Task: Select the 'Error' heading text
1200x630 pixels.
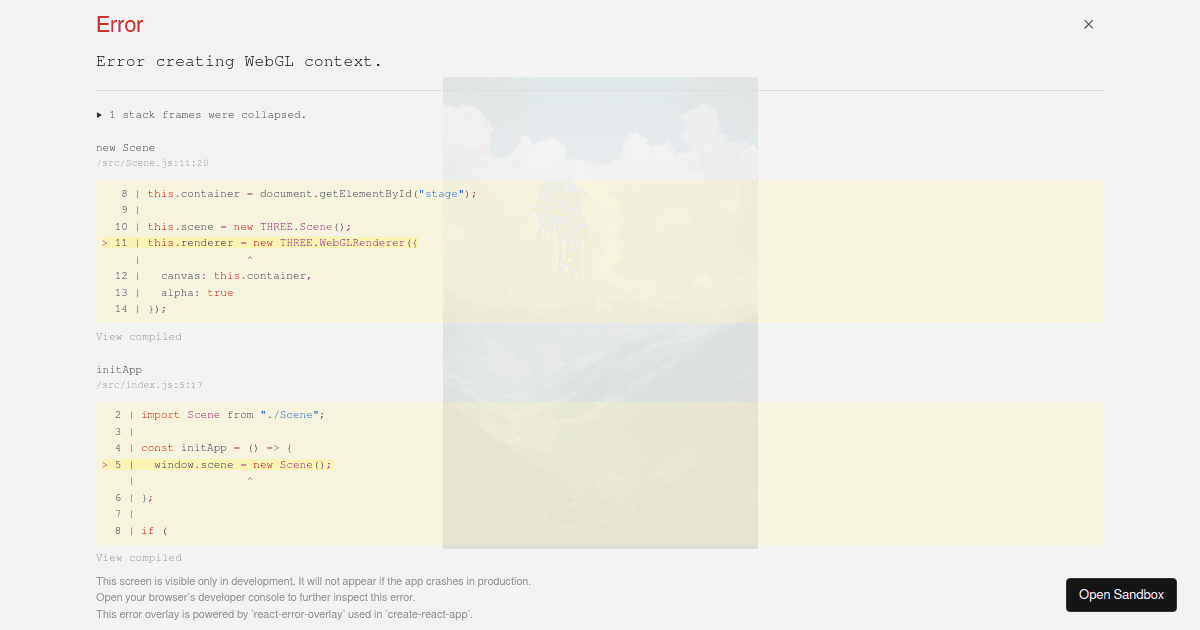Action: point(119,24)
